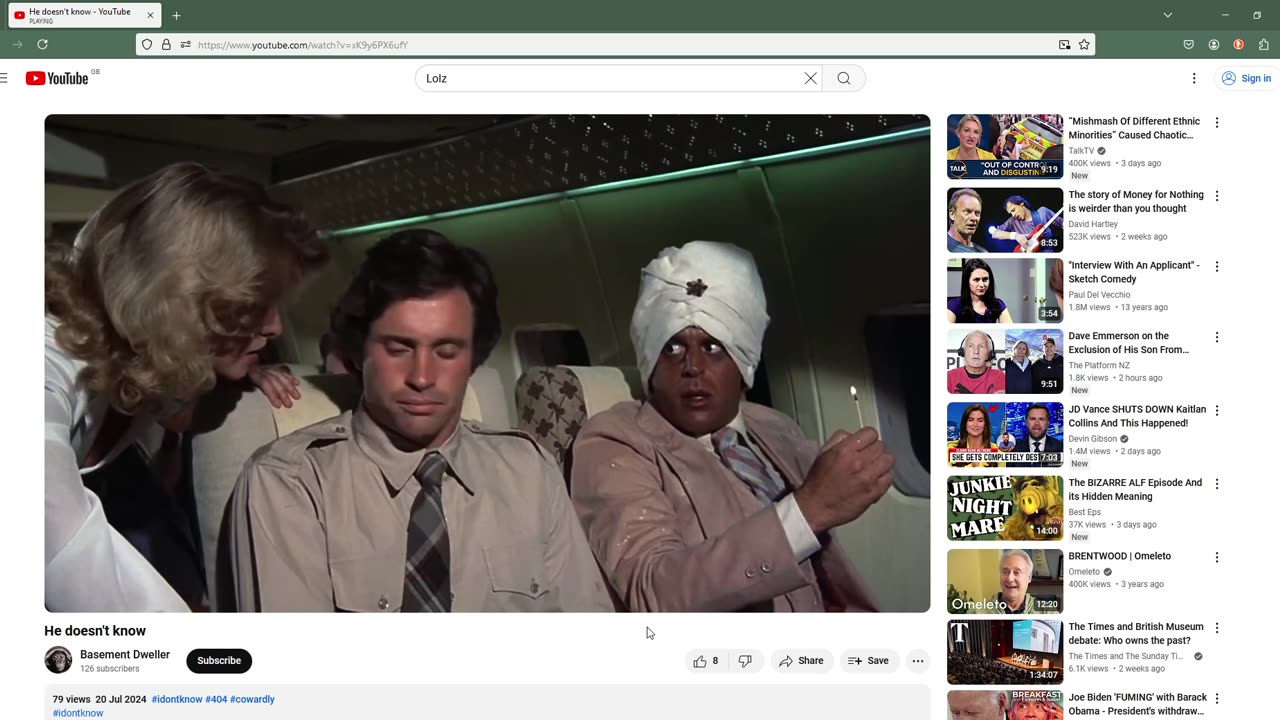Save the video to a playlist
The image size is (1280, 720).
click(868, 661)
